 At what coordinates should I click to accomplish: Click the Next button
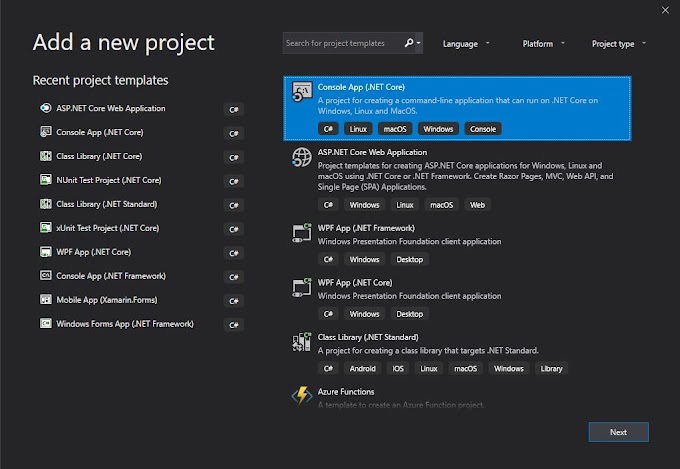[618, 432]
